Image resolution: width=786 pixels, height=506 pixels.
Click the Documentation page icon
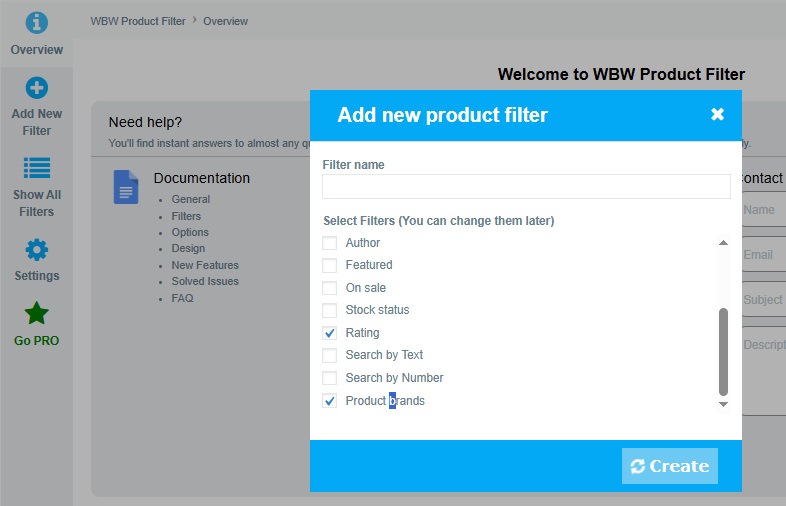coord(126,187)
